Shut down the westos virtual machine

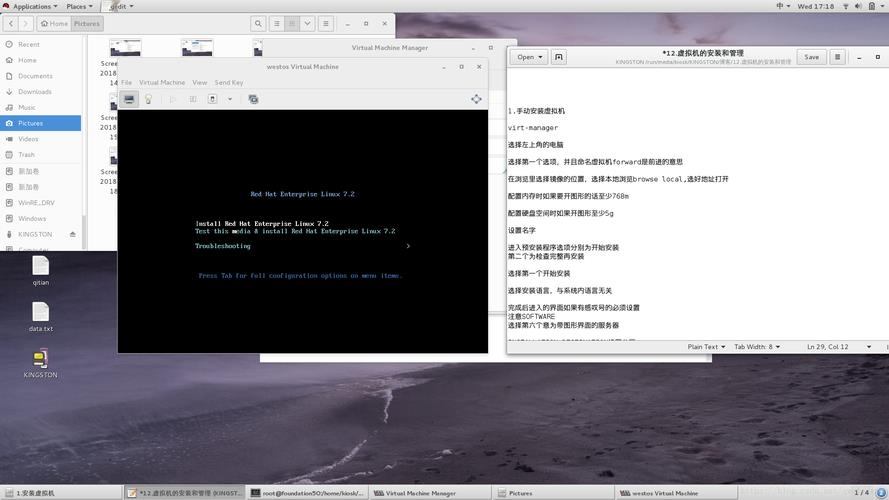(213, 99)
